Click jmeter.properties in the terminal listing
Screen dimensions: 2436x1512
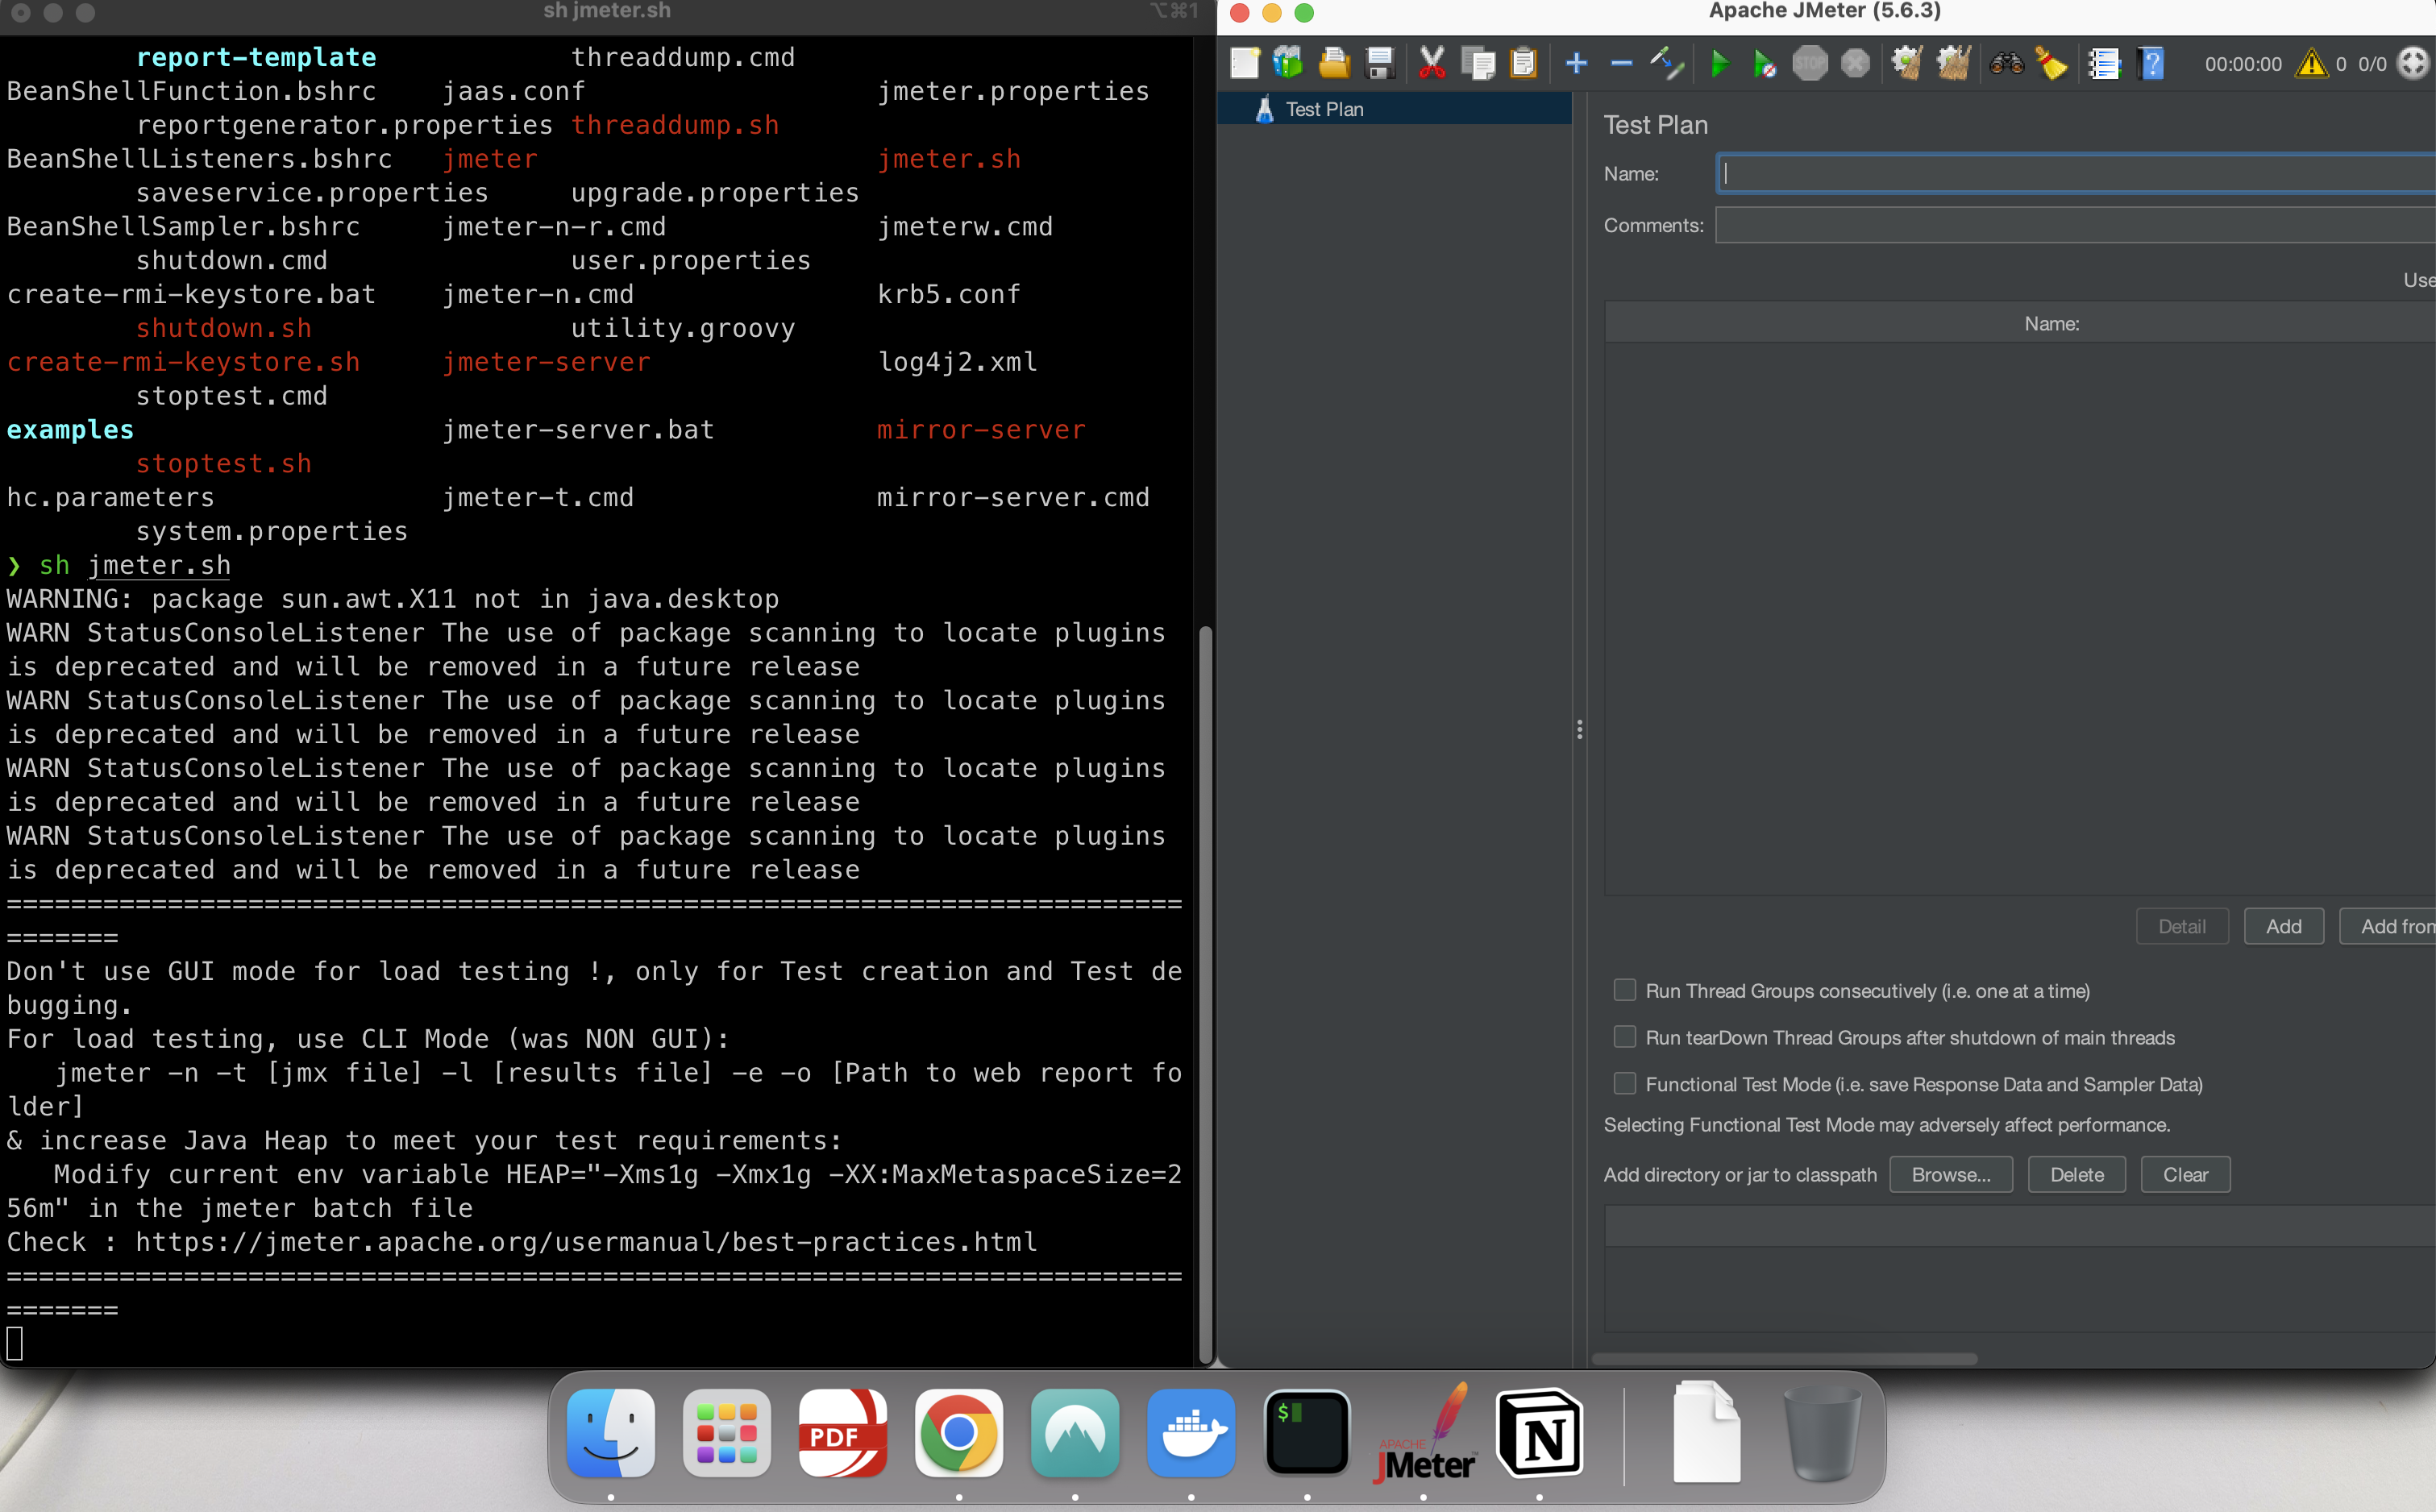[1013, 91]
